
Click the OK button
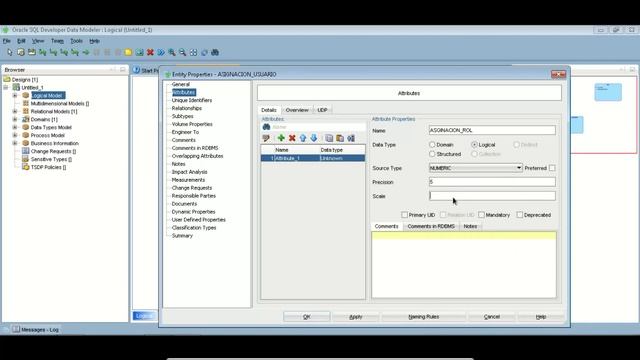pyautogui.click(x=307, y=317)
